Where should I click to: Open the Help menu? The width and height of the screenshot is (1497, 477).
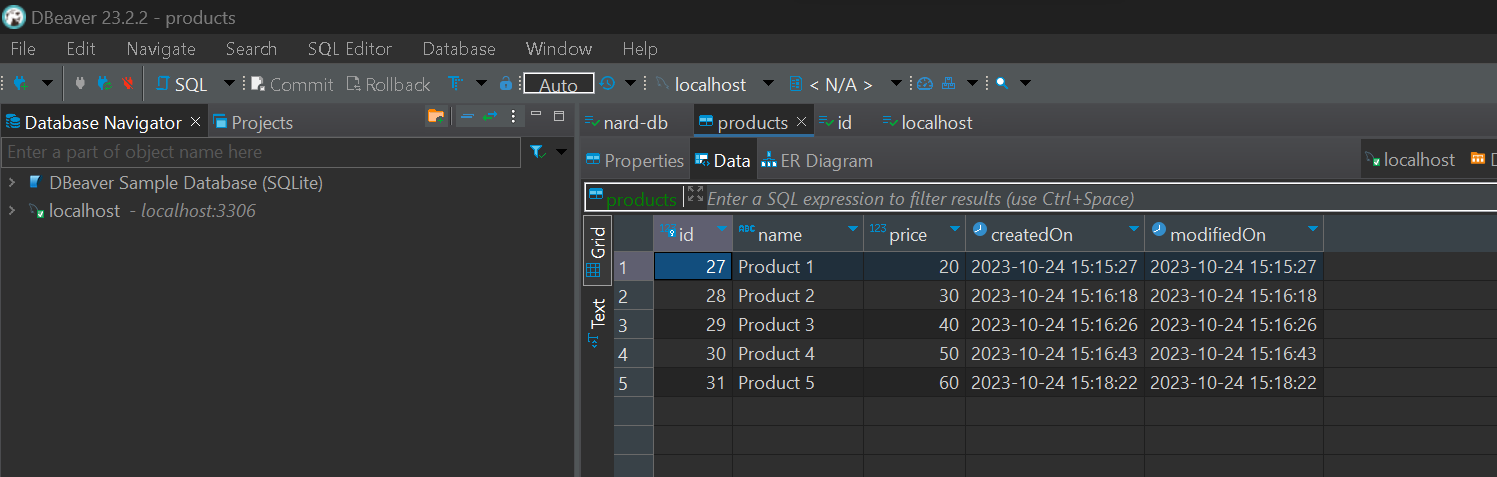[640, 48]
